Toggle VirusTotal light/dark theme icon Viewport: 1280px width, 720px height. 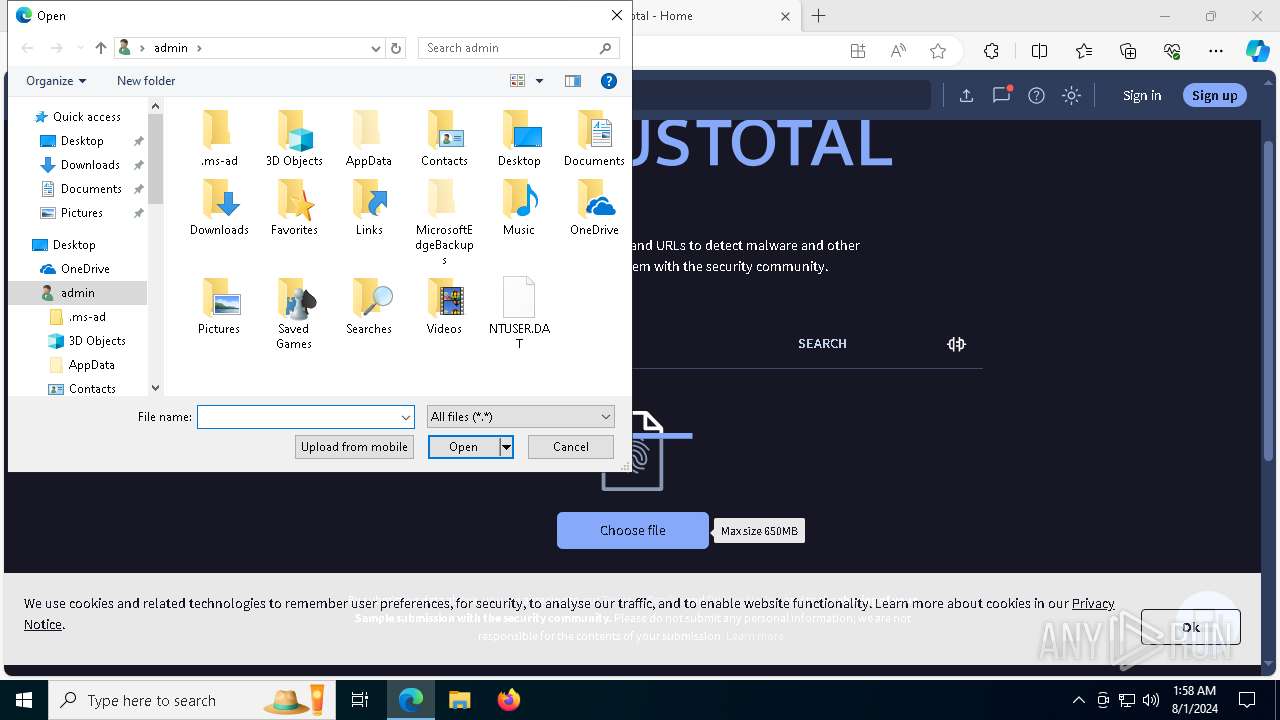pos(1071,95)
